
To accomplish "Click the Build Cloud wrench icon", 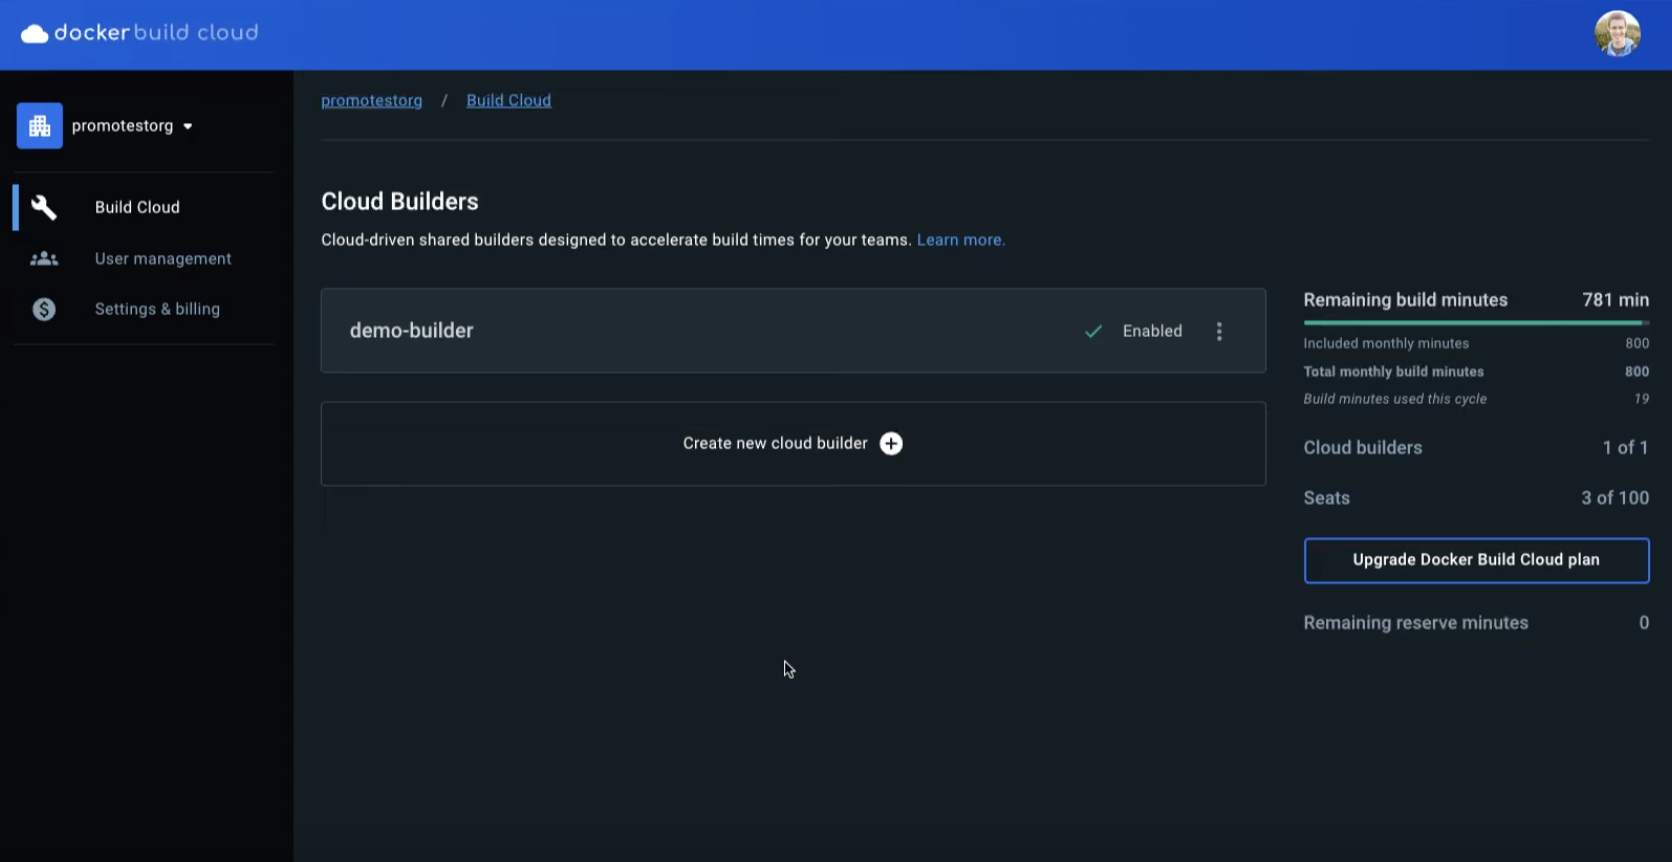I will 44,207.
